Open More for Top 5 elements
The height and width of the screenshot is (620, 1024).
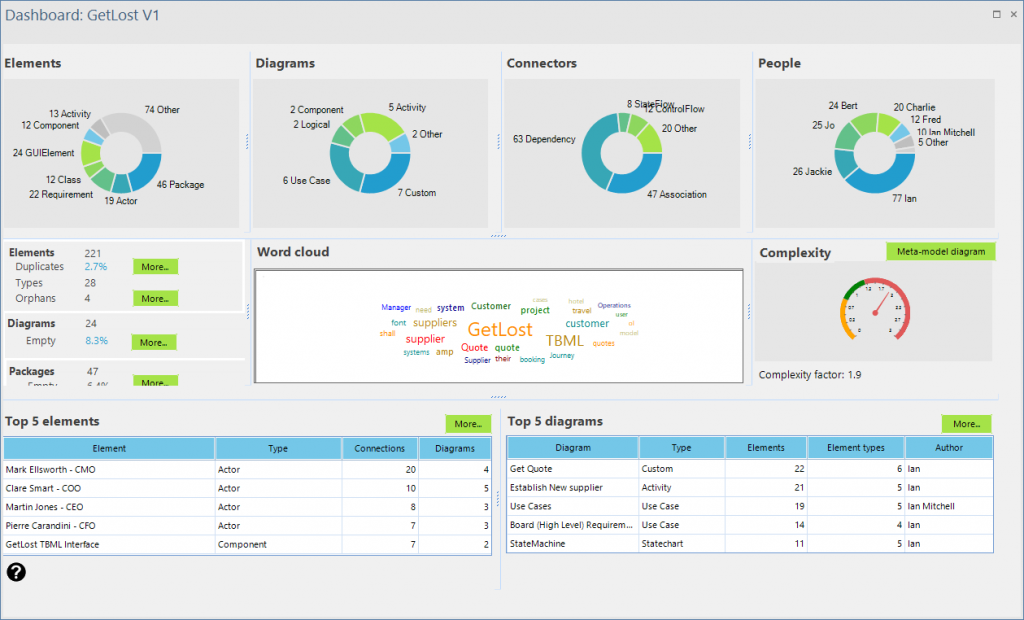point(468,424)
